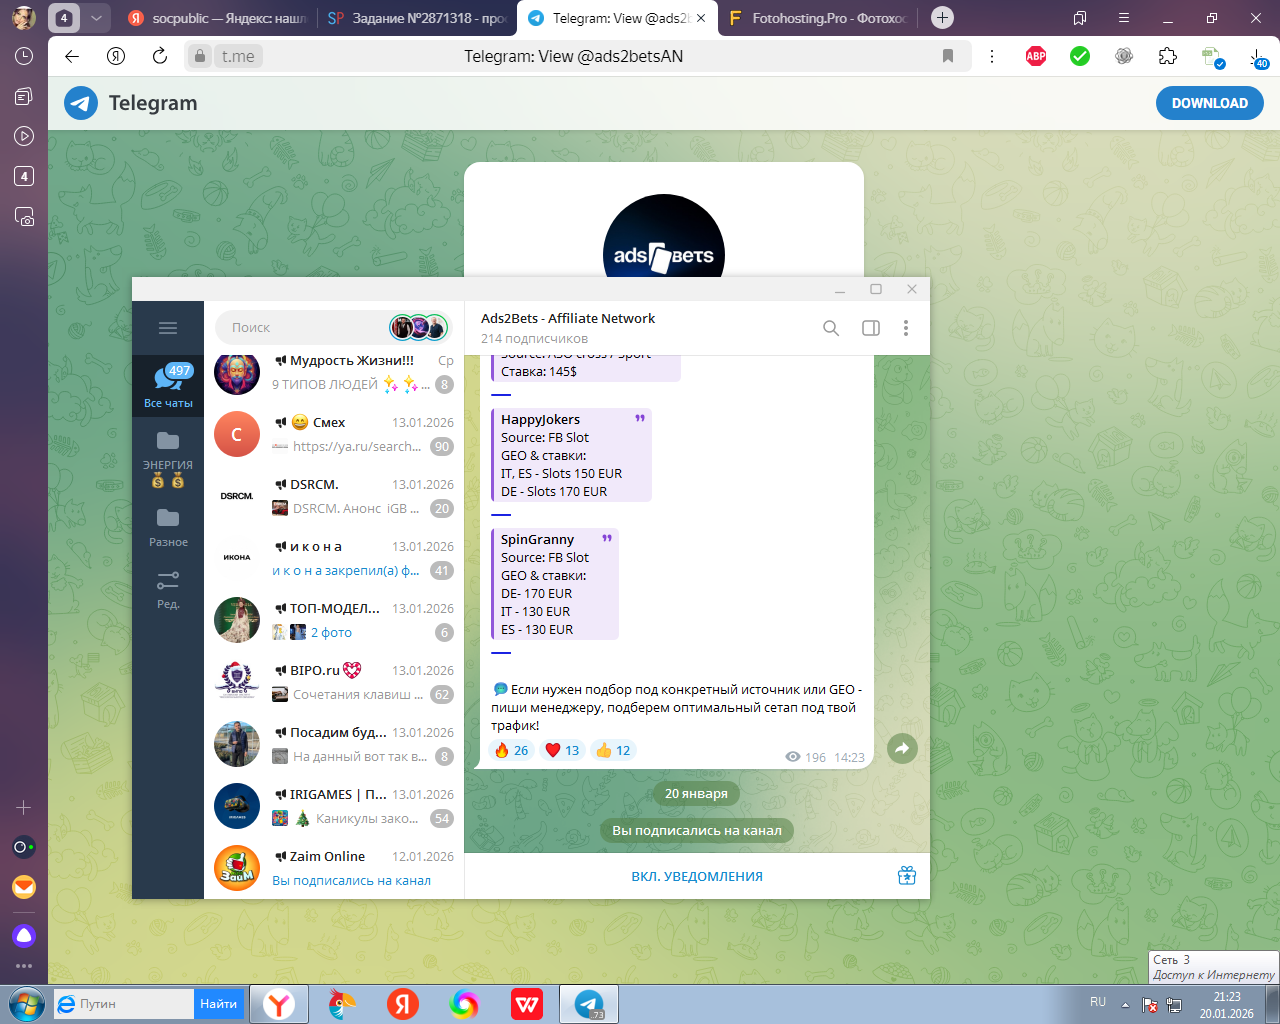Open Посадим буд... channel chat
The height and width of the screenshot is (1024, 1280).
coord(334,745)
